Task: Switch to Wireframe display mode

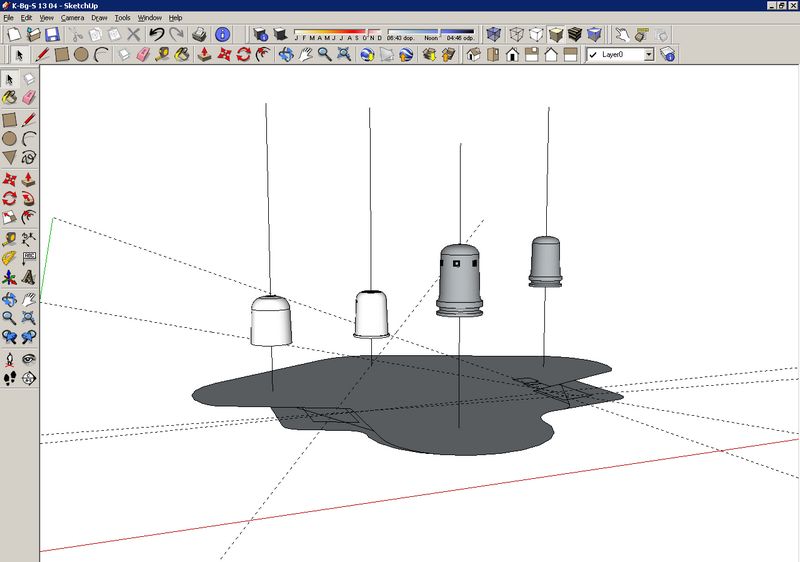Action: [x=515, y=34]
